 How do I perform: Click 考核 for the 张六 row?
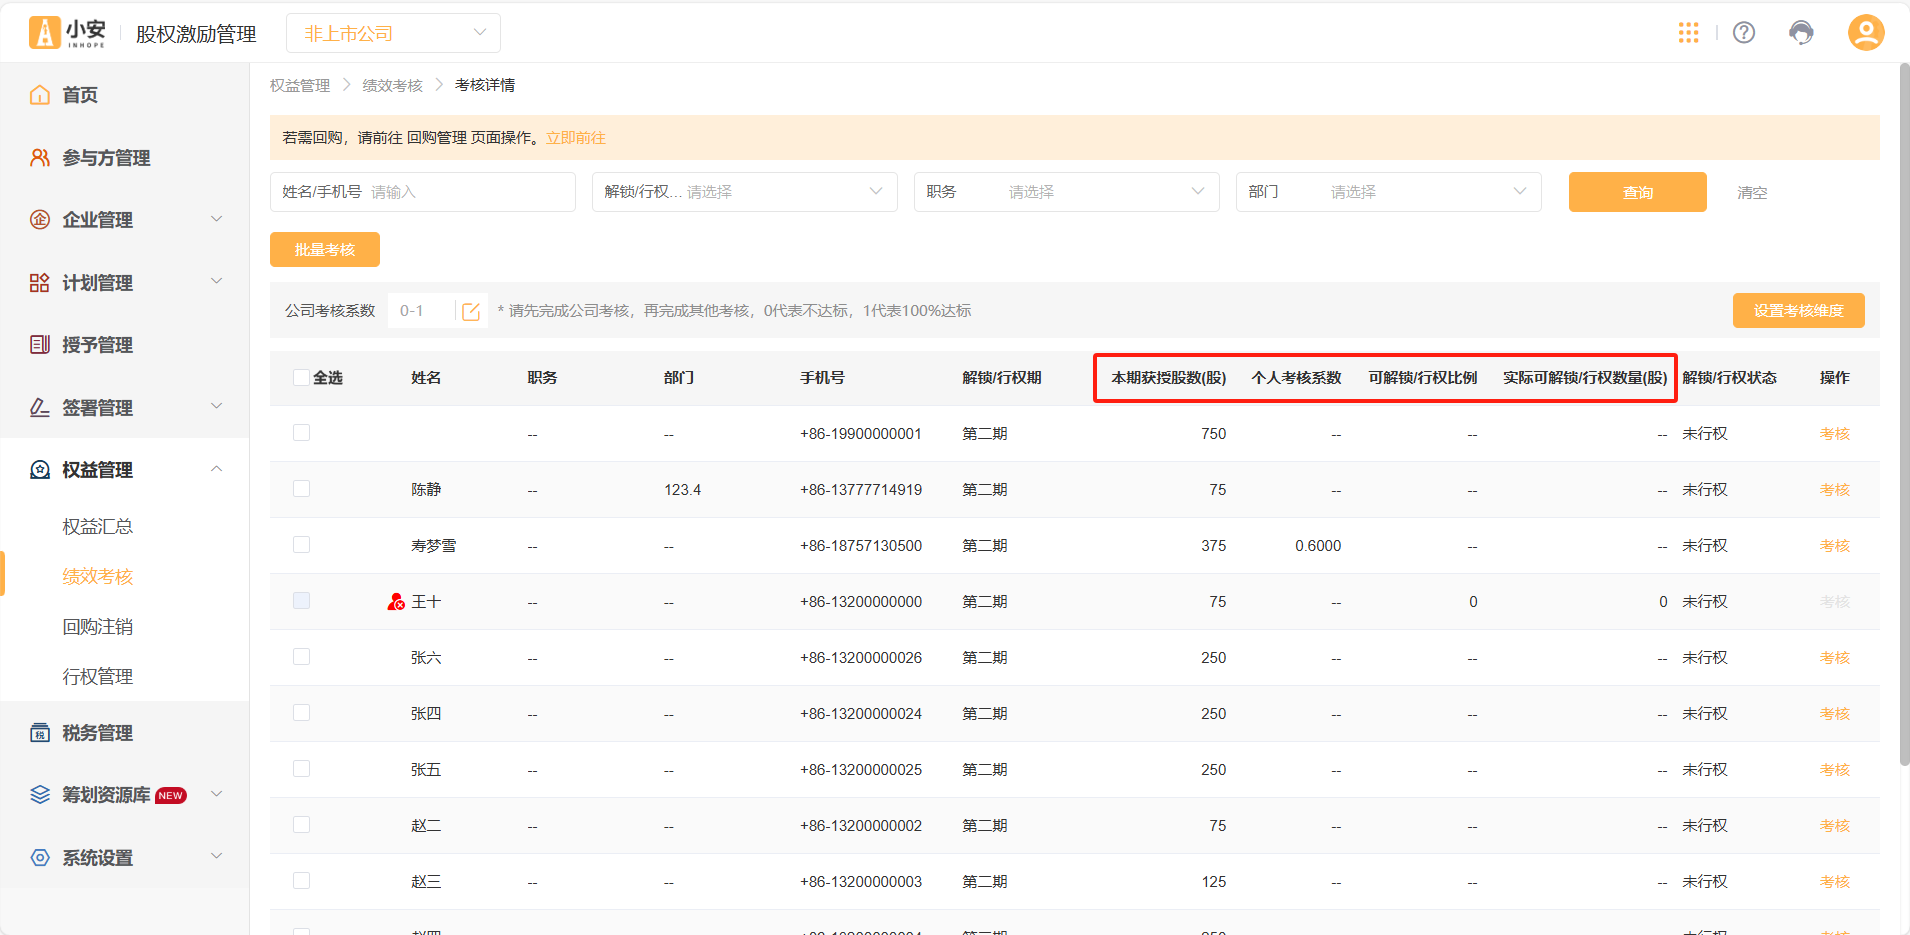1835,658
